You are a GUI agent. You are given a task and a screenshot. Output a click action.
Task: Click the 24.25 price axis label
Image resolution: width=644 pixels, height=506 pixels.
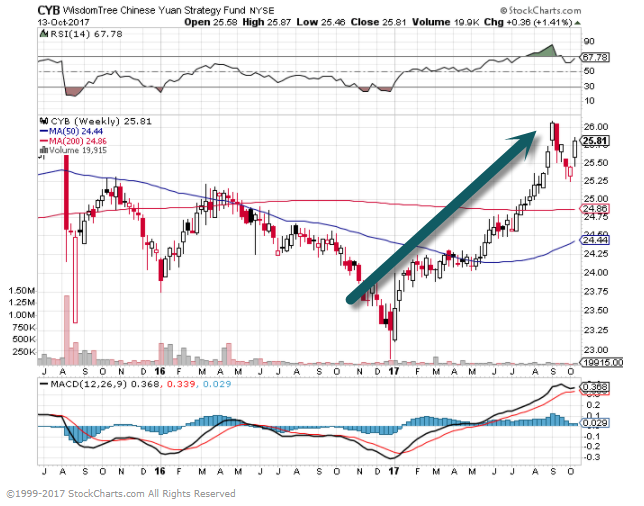click(596, 254)
